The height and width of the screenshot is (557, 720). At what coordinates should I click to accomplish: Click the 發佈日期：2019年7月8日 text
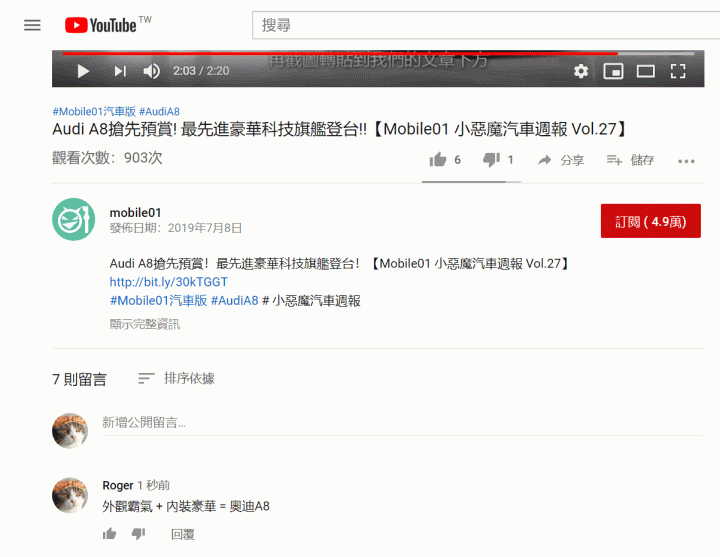tap(176, 228)
